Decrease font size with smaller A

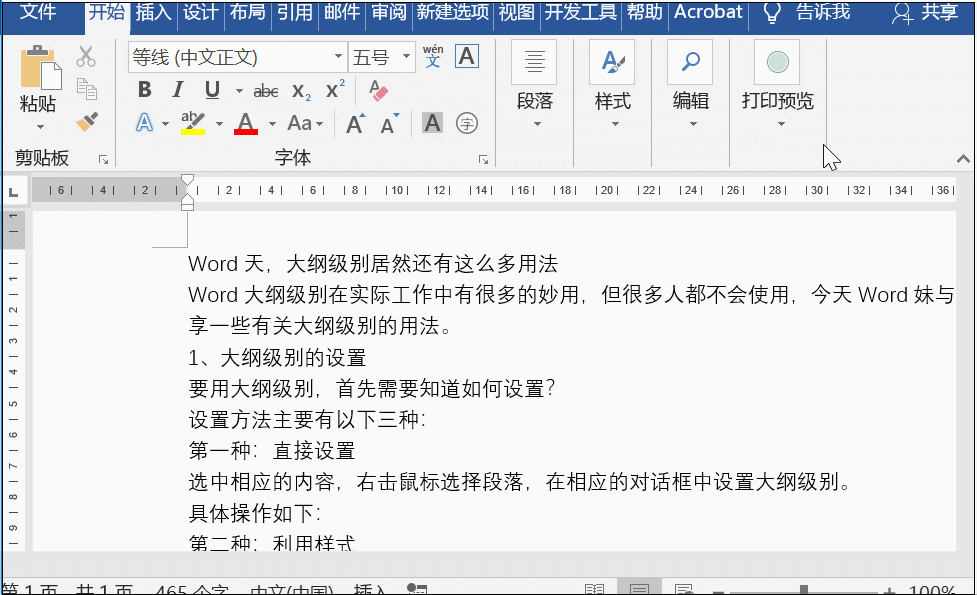(390, 123)
